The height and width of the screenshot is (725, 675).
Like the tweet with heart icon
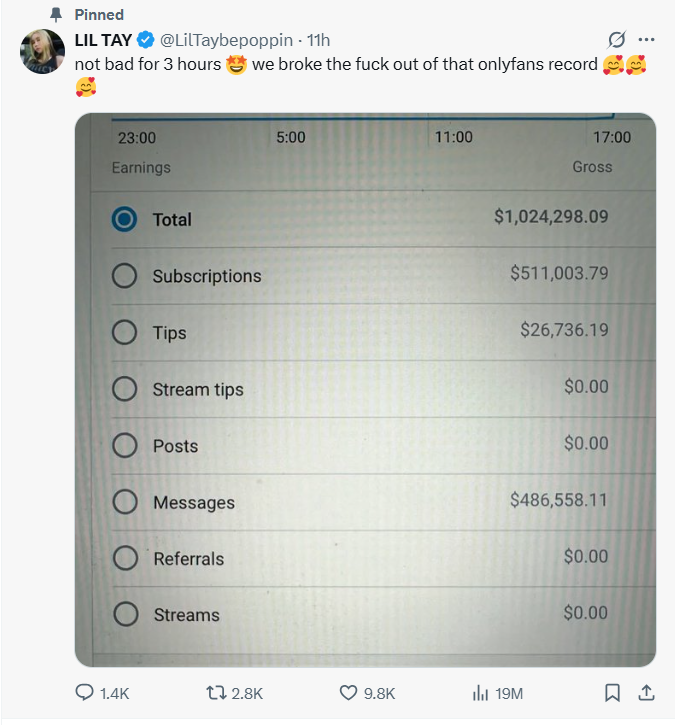pos(349,692)
